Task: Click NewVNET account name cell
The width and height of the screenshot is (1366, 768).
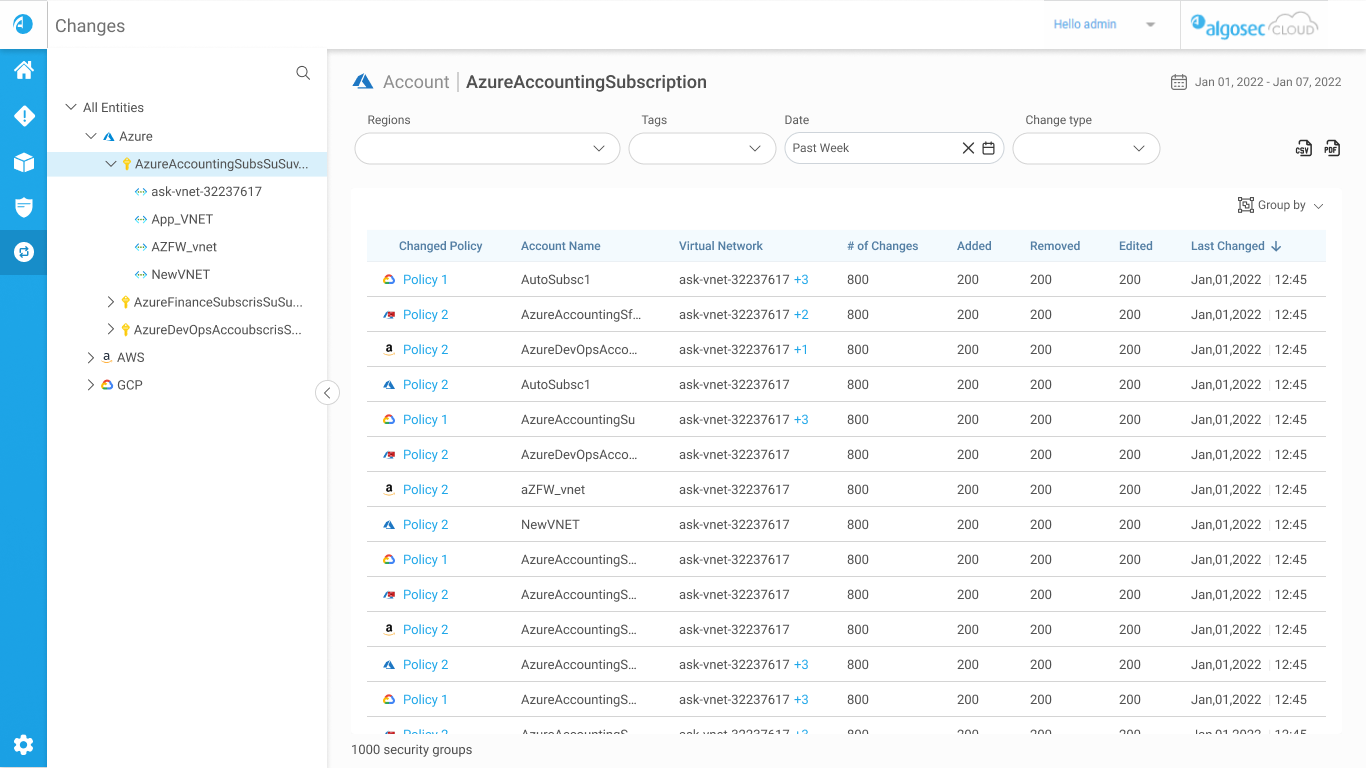Action: (550, 525)
